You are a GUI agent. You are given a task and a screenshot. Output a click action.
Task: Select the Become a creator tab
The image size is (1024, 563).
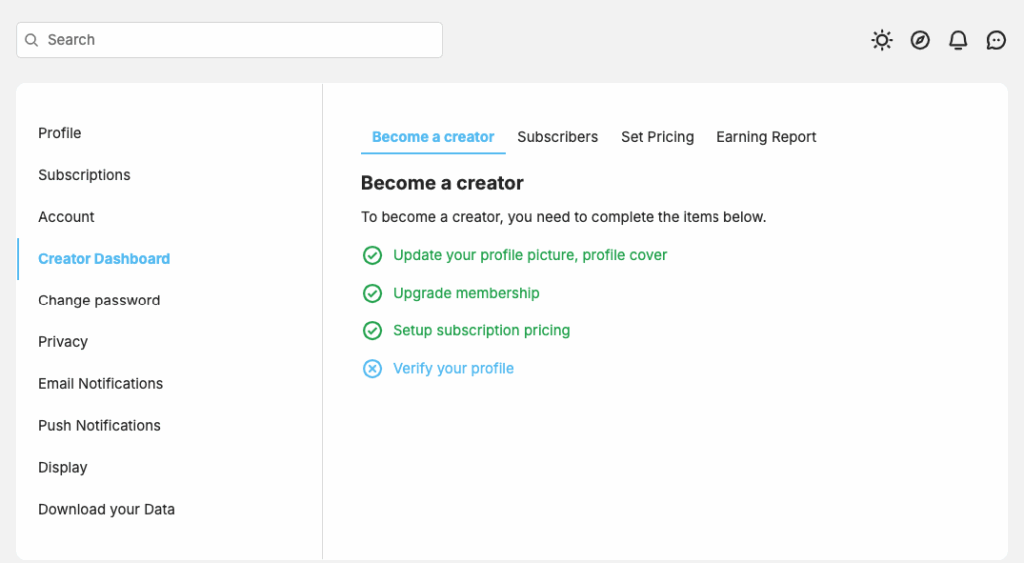433,137
